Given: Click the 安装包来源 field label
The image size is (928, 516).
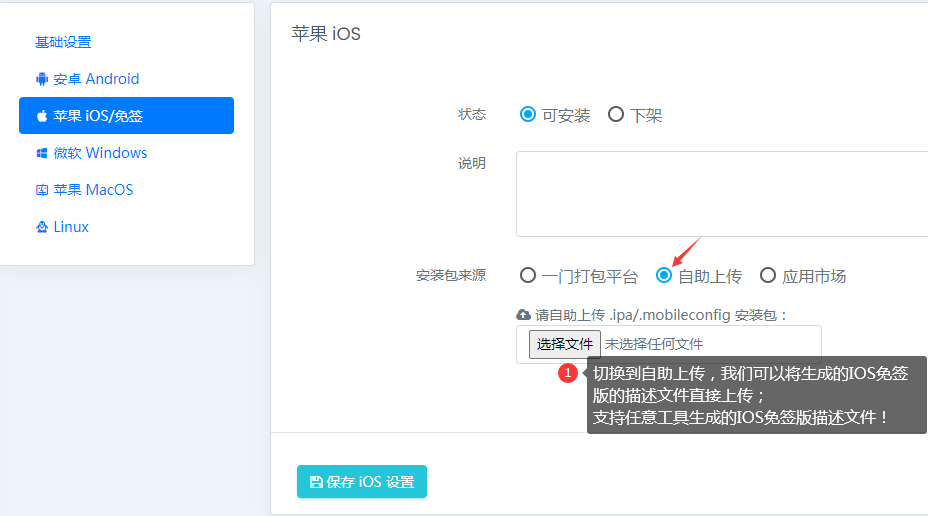Looking at the screenshot, I should tap(451, 275).
